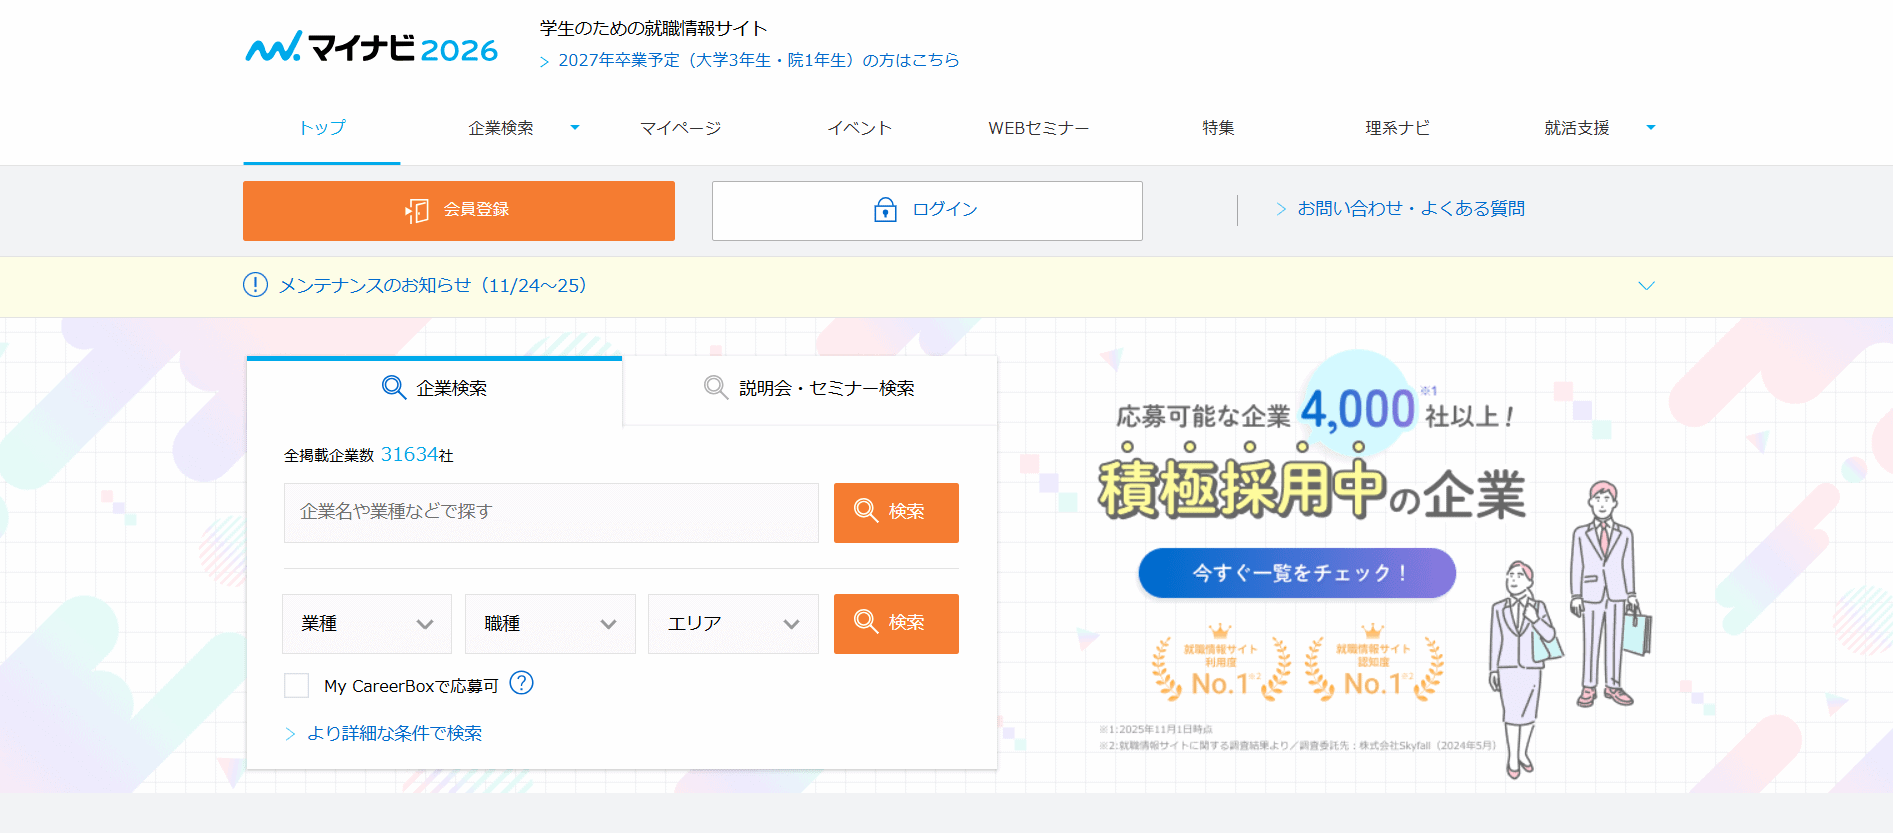Open the 業種 dropdown
Screen dimensions: 1893x833
point(367,624)
